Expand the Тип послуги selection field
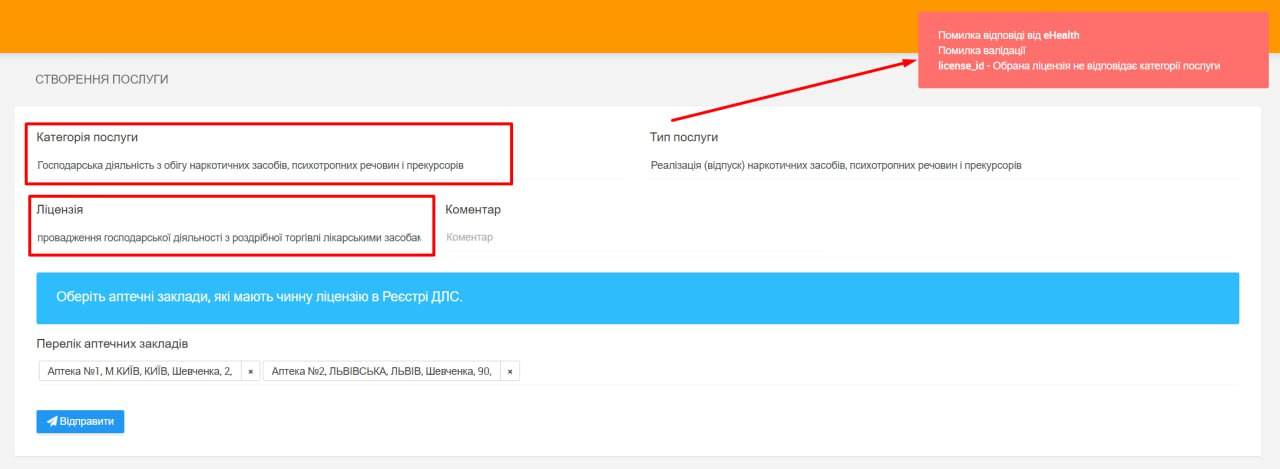This screenshot has width=1280, height=469. pos(835,165)
